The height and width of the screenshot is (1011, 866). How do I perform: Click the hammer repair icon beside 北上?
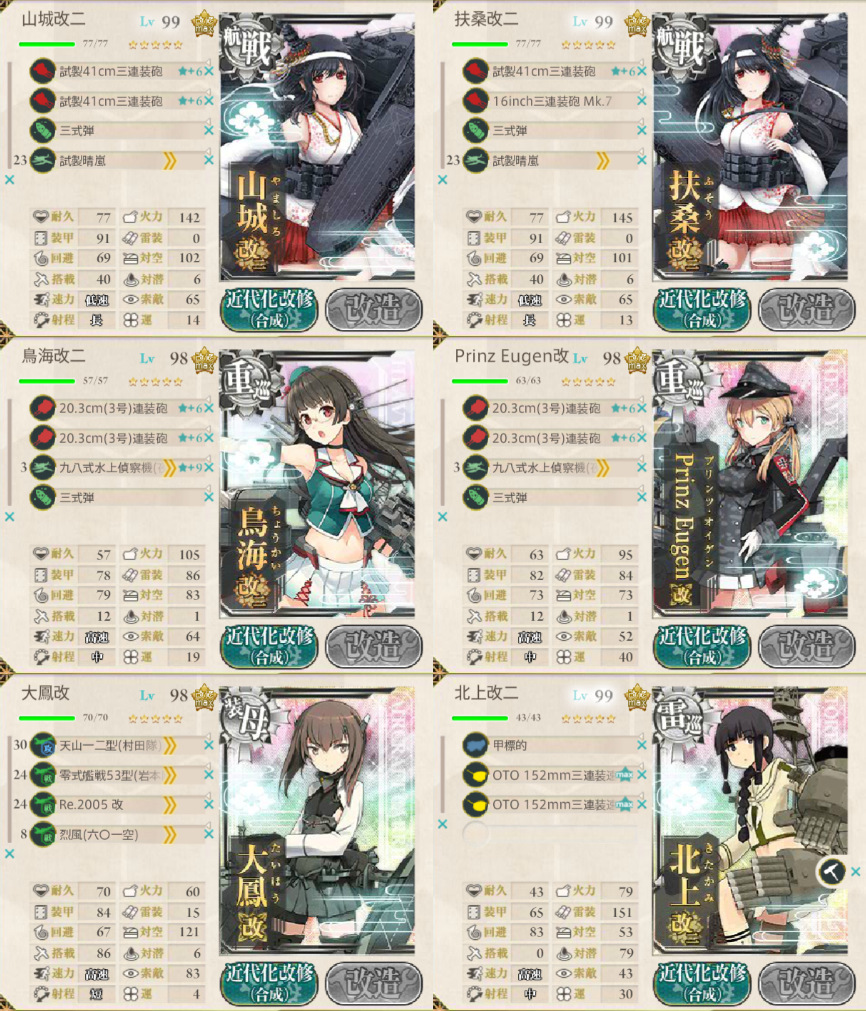[831, 872]
